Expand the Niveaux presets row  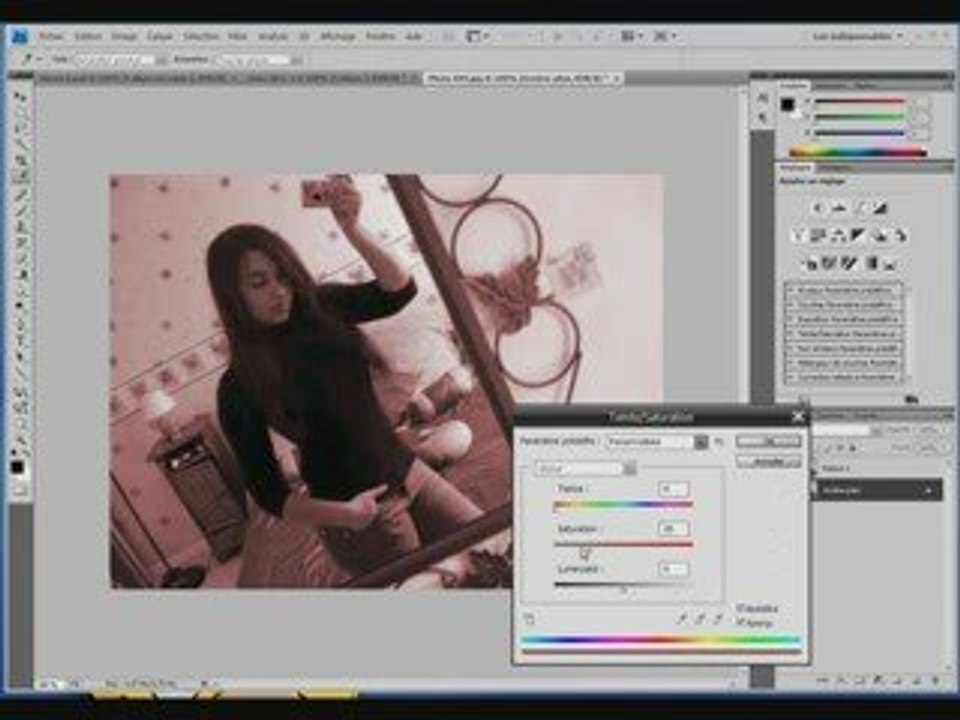[790, 290]
